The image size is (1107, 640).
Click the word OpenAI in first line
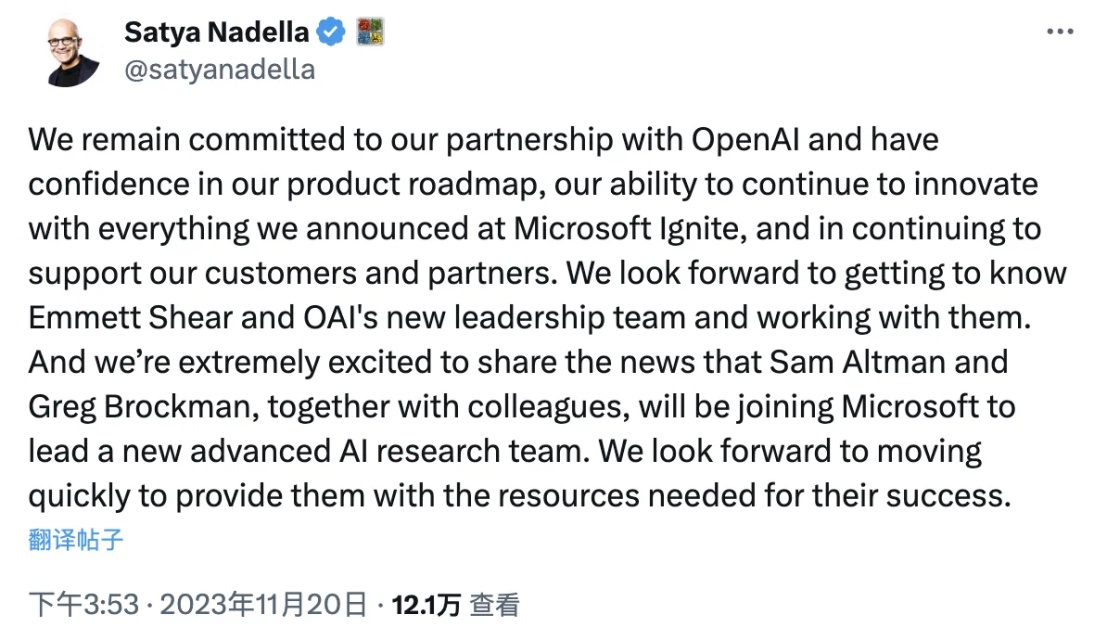point(745,140)
